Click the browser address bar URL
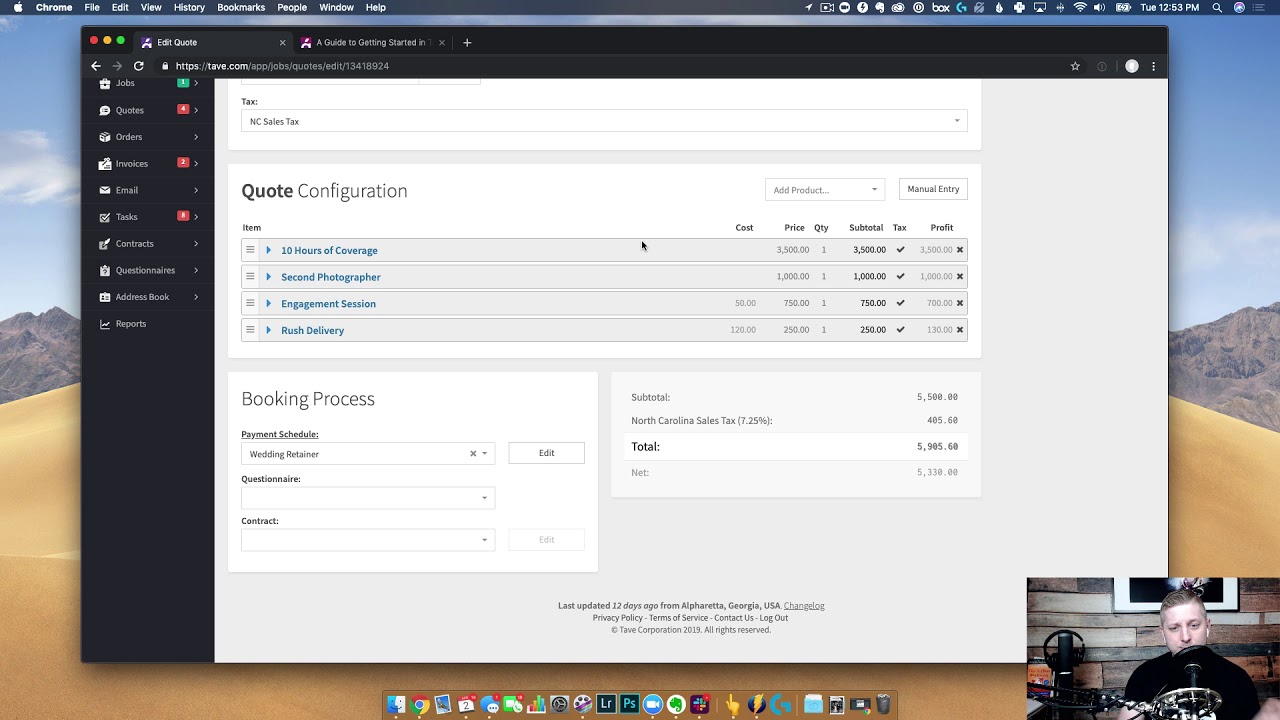 coord(282,66)
